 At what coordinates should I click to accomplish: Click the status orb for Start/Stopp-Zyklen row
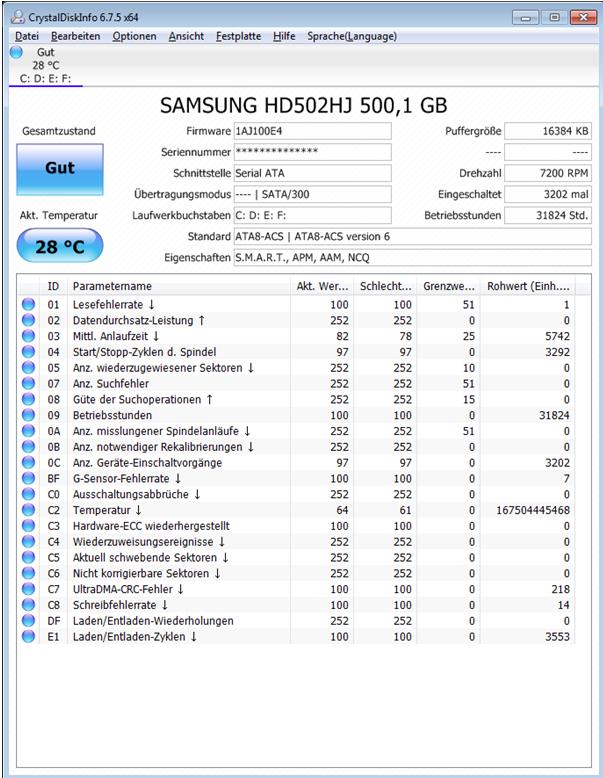coord(28,352)
